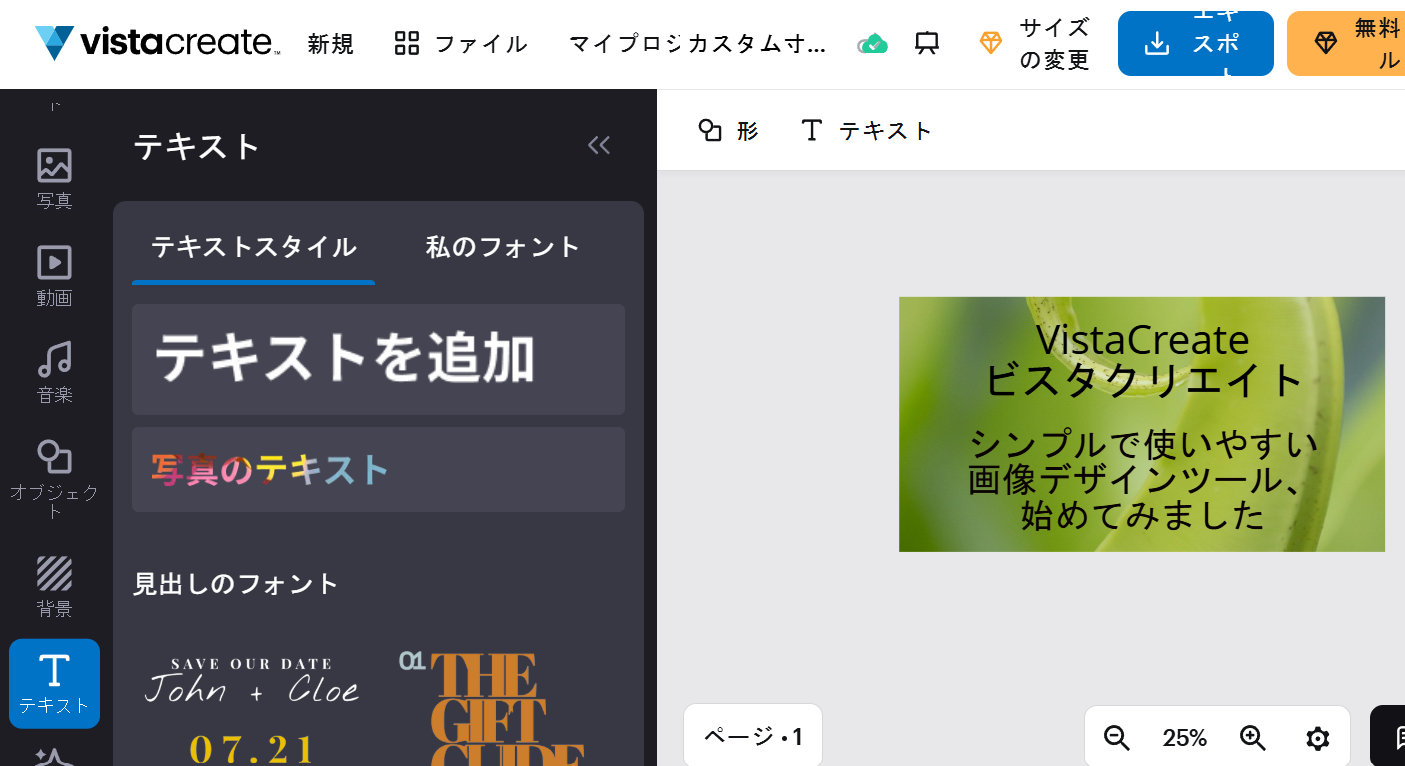This screenshot has height=766, width=1405.
Task: Switch to 私のフォント tab
Action: (503, 247)
